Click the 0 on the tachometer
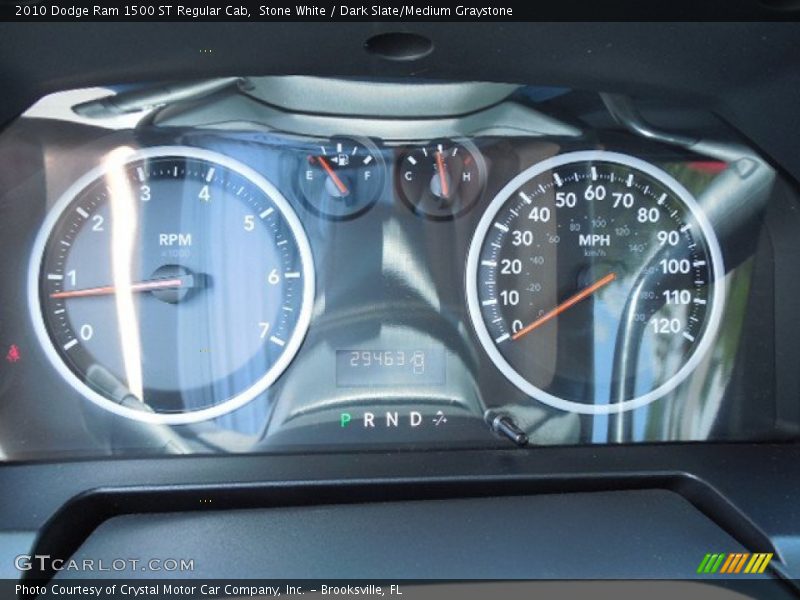 [x=86, y=333]
